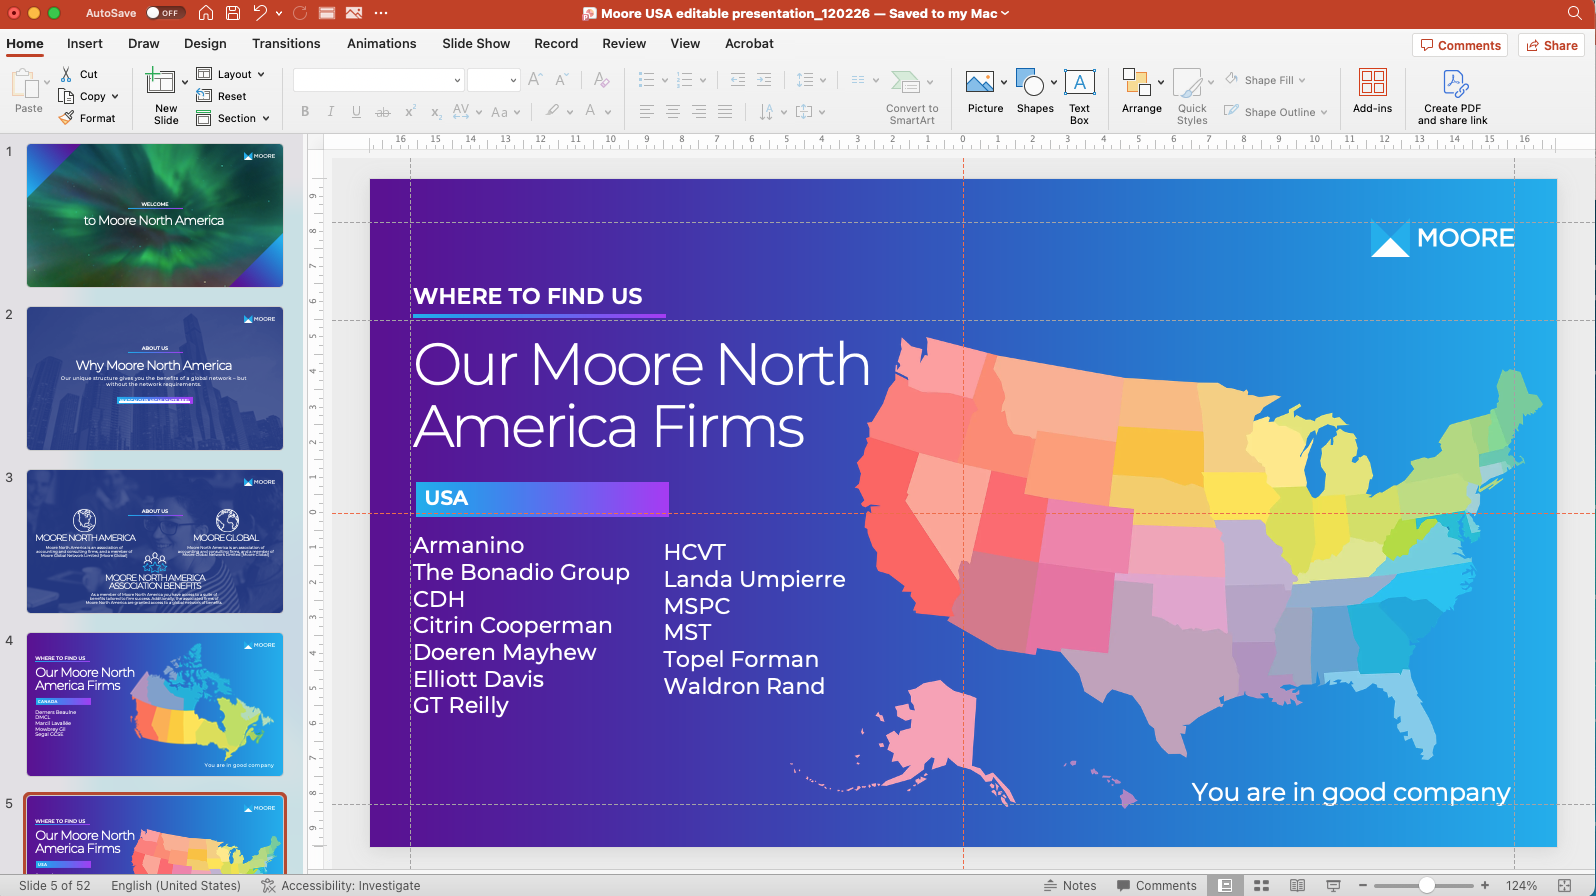Screen dimensions: 1596x896
Task: Toggle Comments pane in status bar
Action: point(1156,885)
